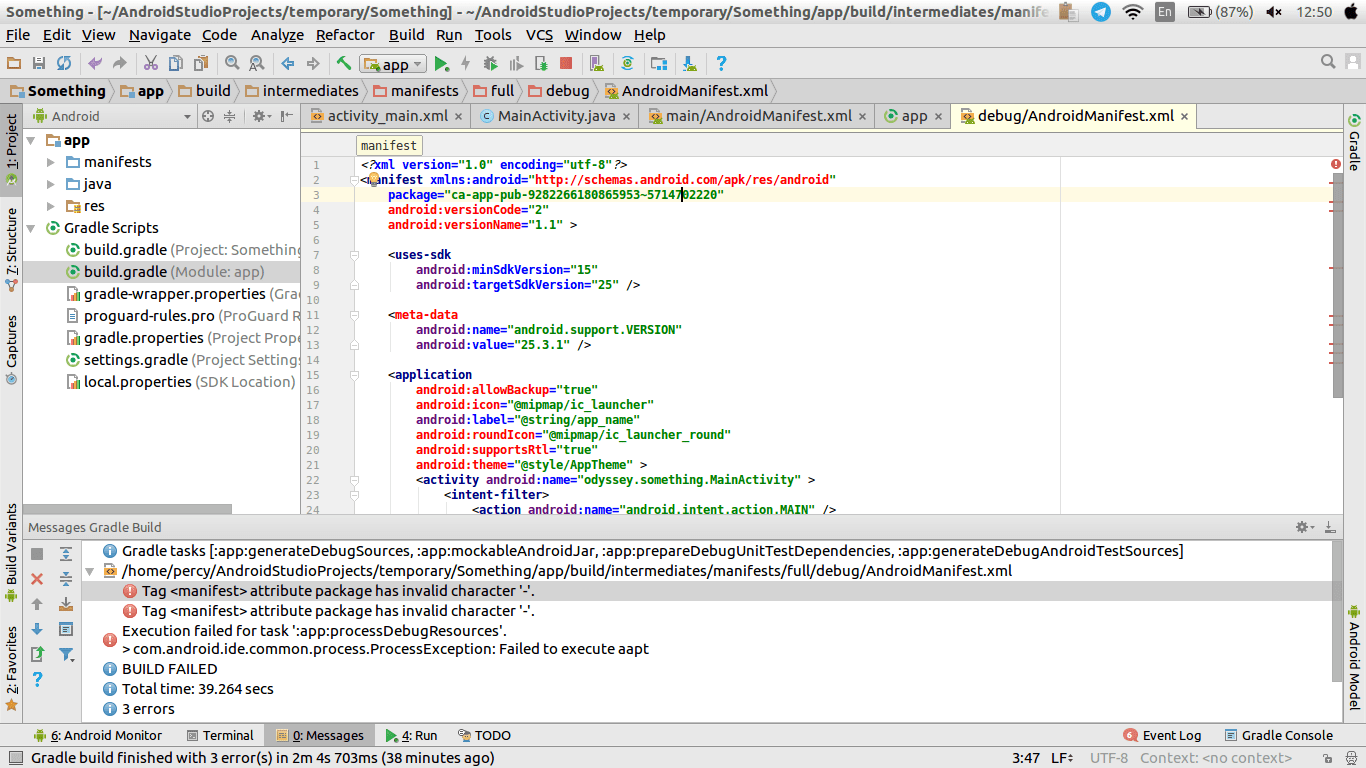
Task: Click the muted volume tray icon
Action: tap(1273, 12)
